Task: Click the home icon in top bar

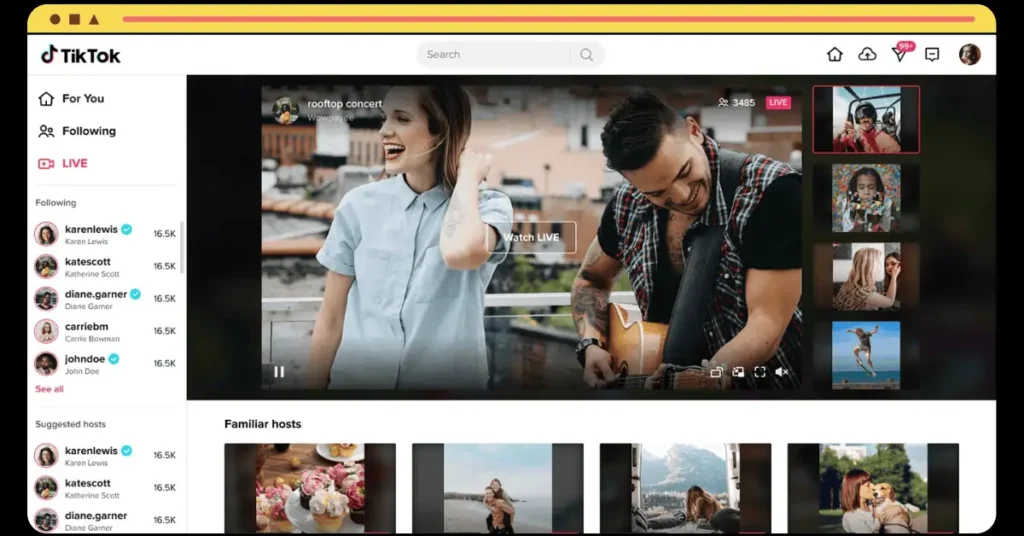Action: click(835, 54)
